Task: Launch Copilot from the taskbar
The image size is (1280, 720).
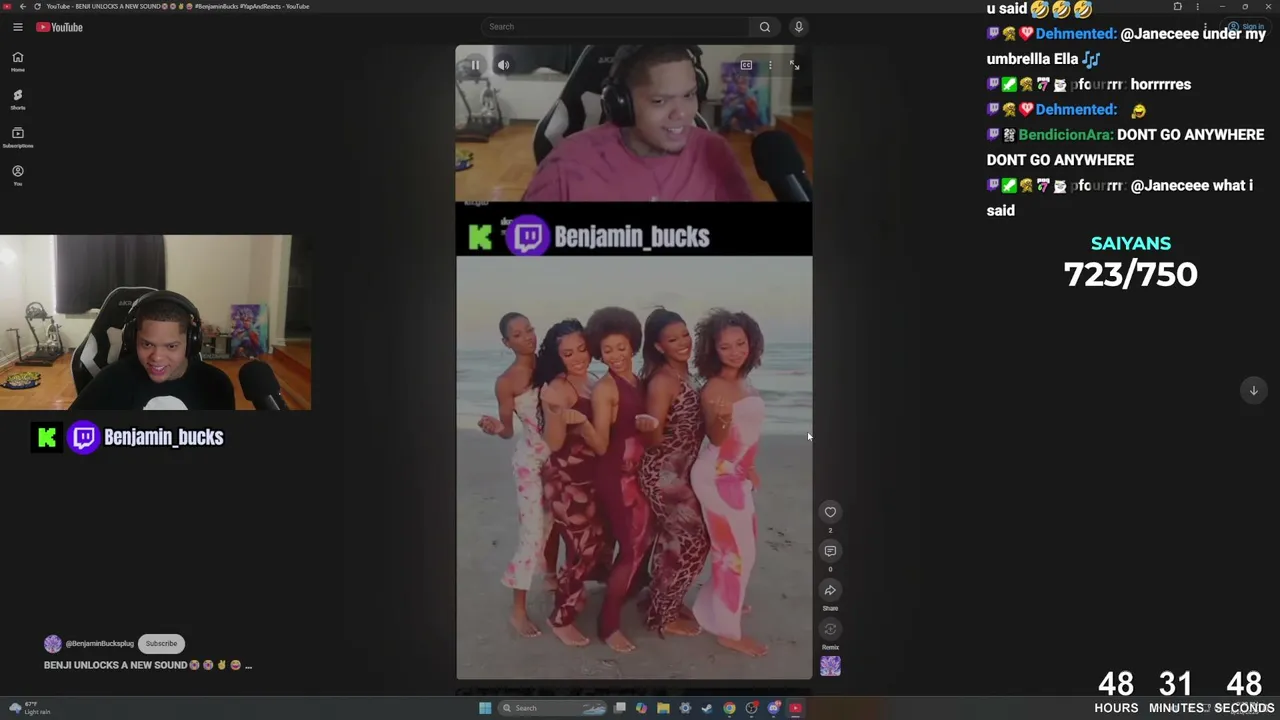Action: (x=641, y=708)
